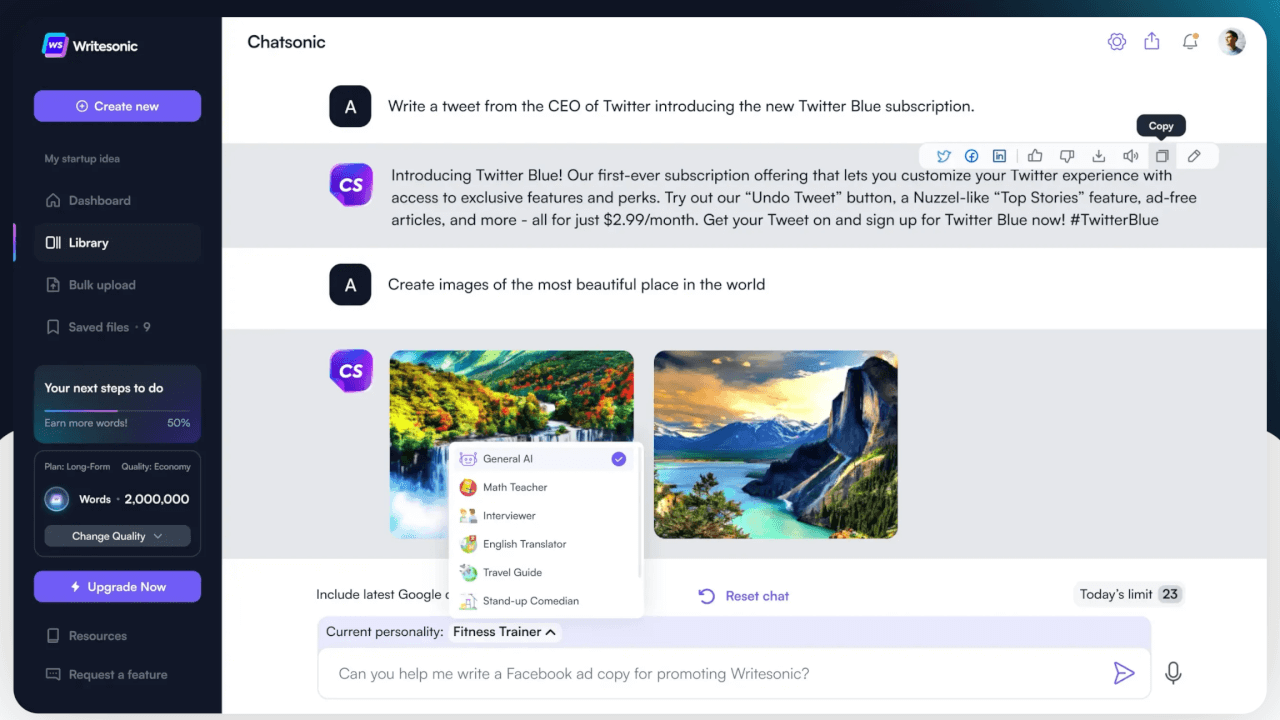The width and height of the screenshot is (1280, 720).
Task: Download the response with download icon
Action: pyautogui.click(x=1099, y=156)
